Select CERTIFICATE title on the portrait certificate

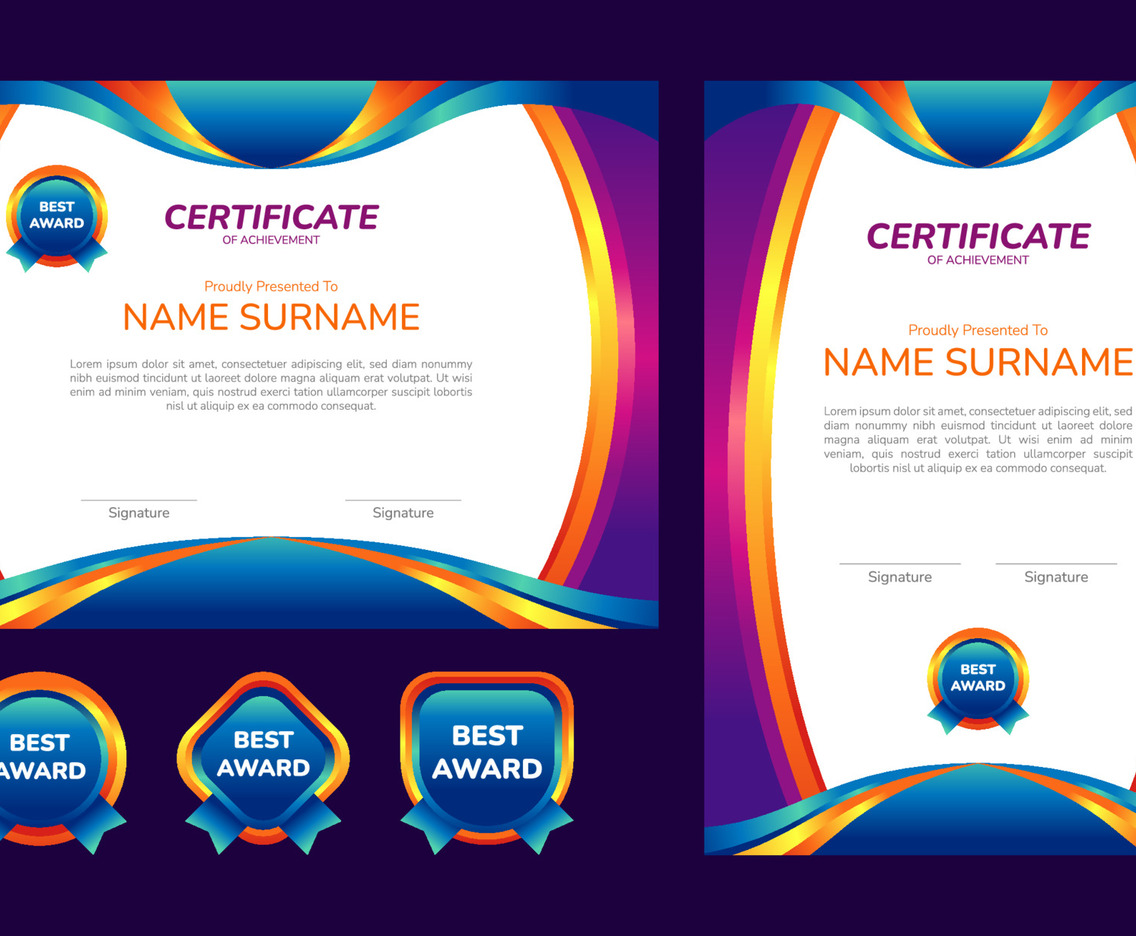[978, 236]
